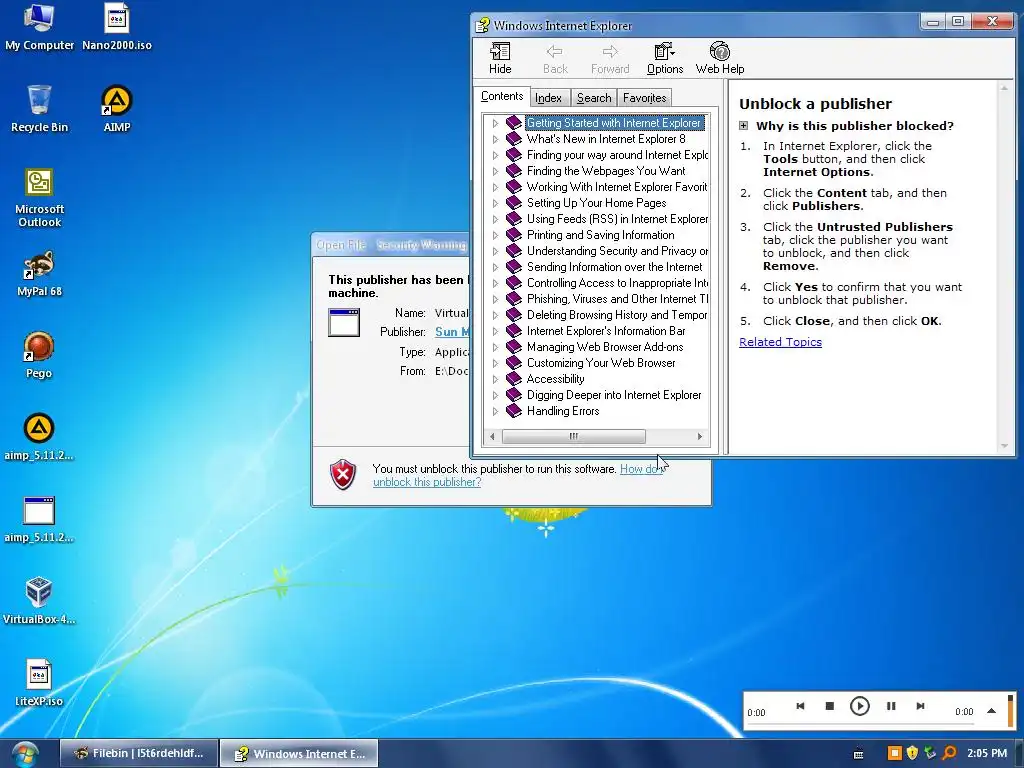Click the Forward toolbar button
The image size is (1024, 768).
coord(610,58)
